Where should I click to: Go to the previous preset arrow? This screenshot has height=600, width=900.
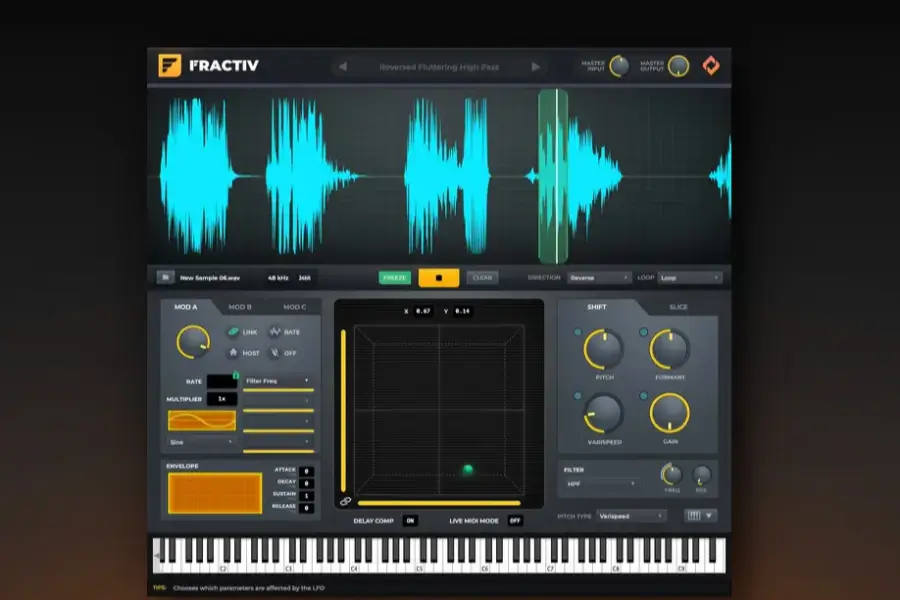[x=343, y=67]
